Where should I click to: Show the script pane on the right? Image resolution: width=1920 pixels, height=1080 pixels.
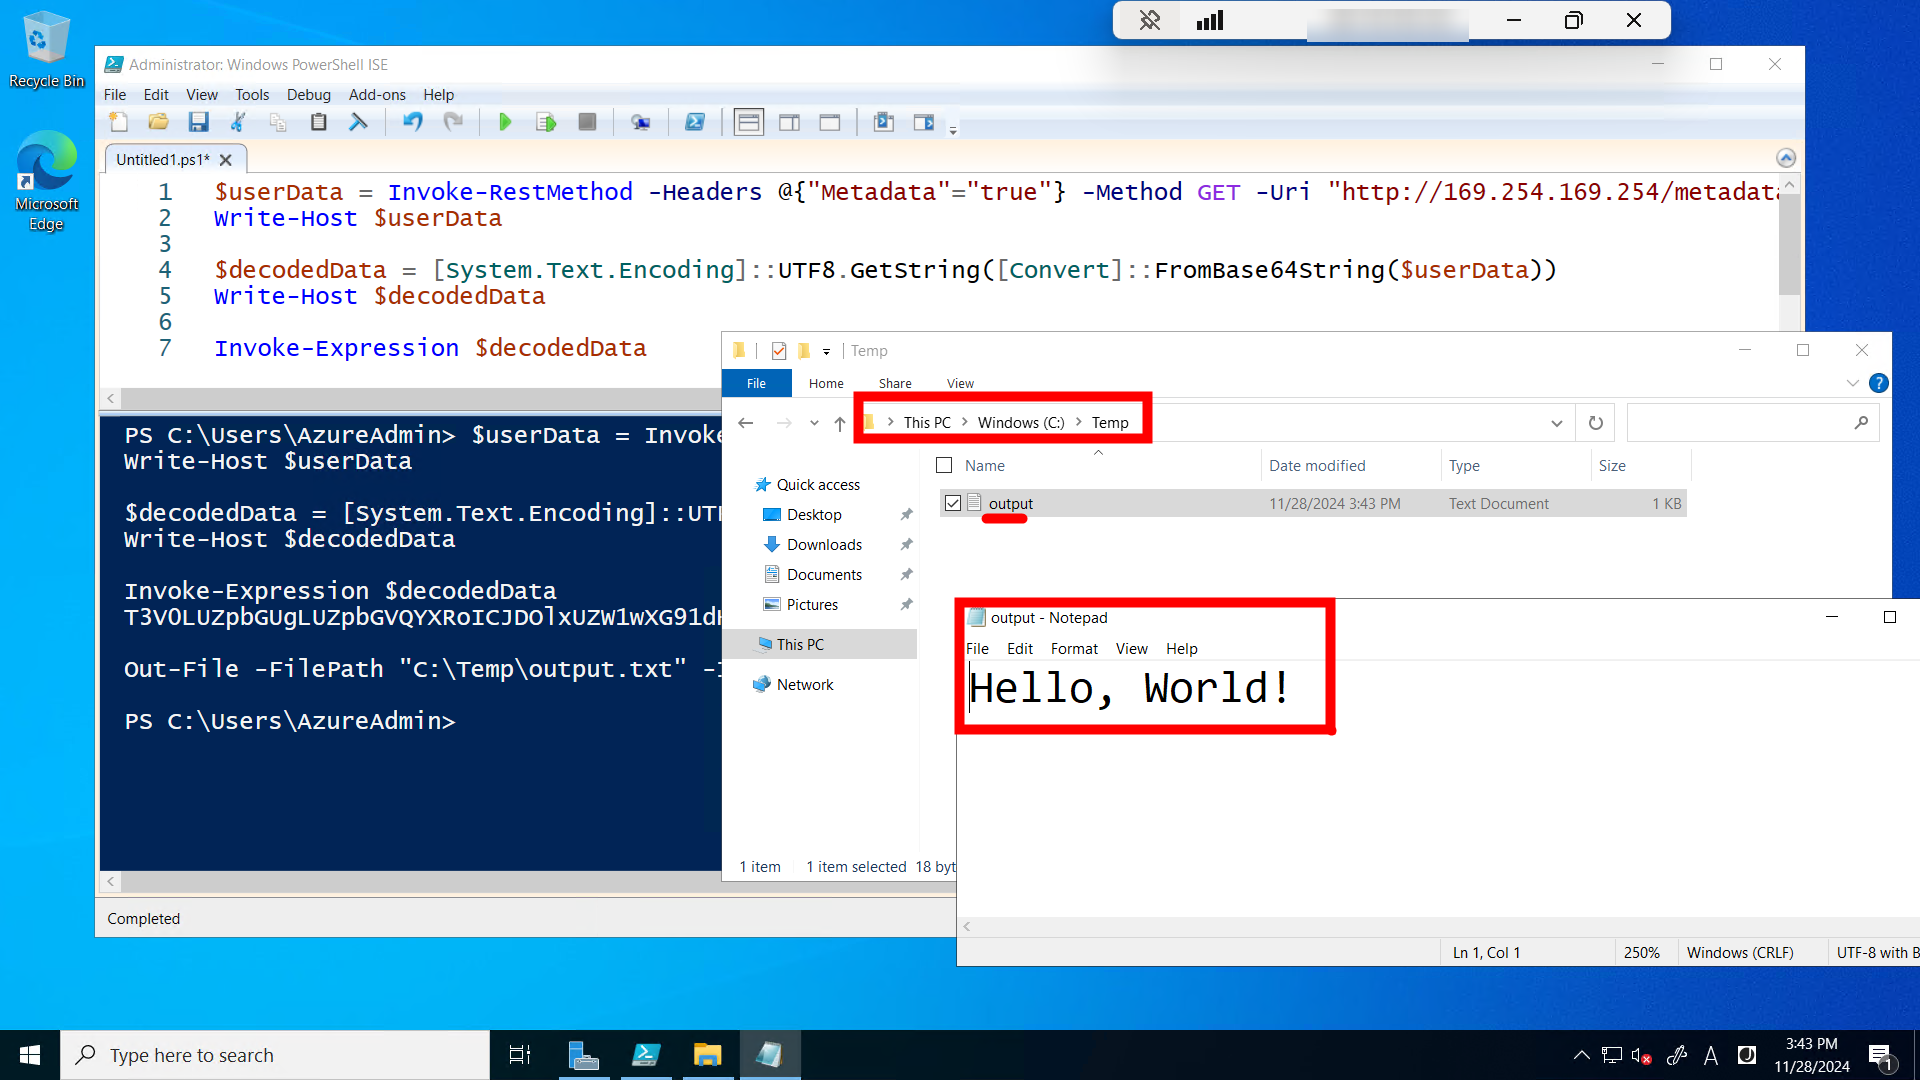tap(789, 122)
